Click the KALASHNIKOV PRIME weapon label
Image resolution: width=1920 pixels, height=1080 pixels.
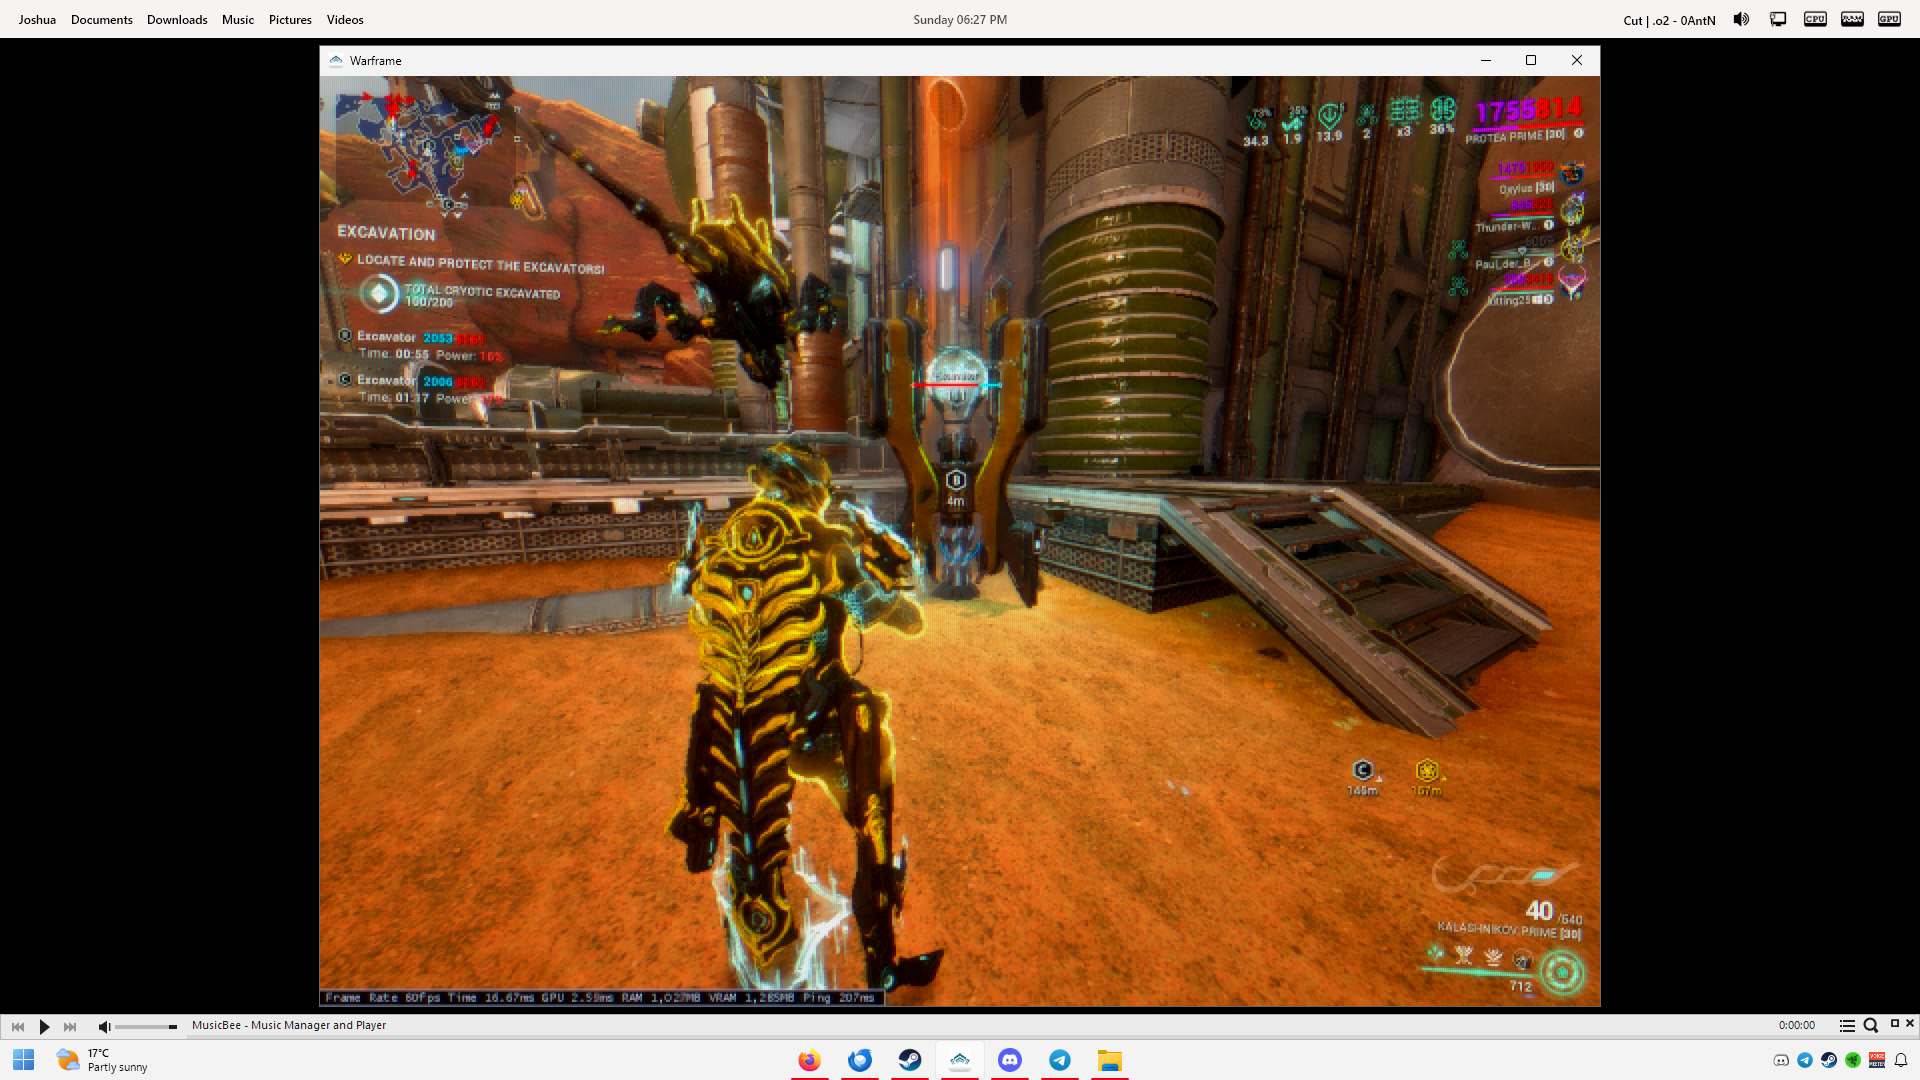[1509, 930]
